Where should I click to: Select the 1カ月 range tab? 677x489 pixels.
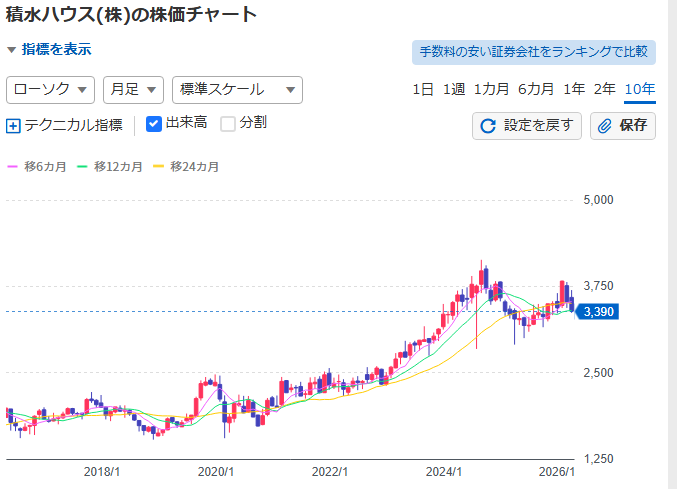tap(491, 89)
